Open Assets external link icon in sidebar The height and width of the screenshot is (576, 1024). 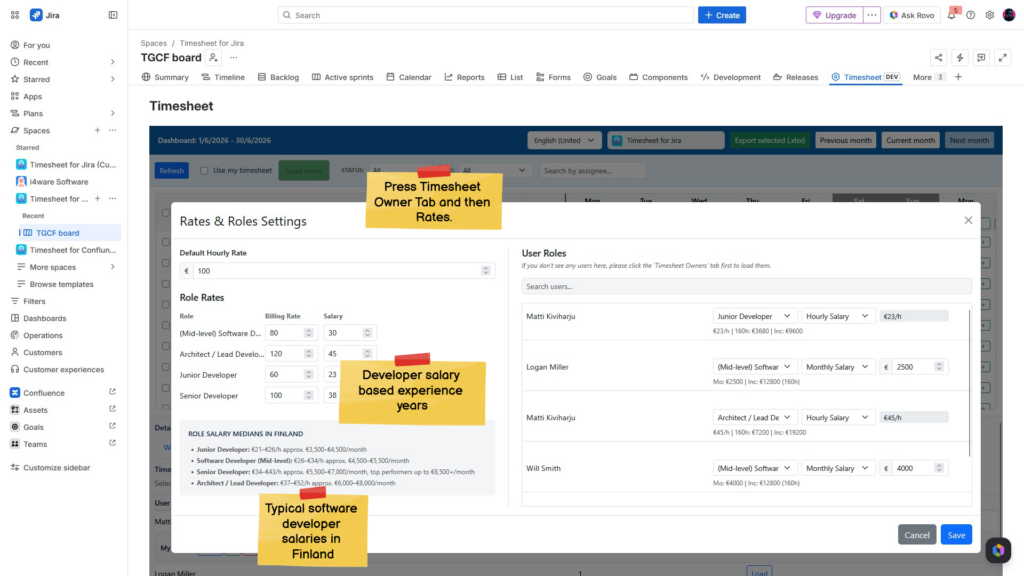[x=112, y=409]
